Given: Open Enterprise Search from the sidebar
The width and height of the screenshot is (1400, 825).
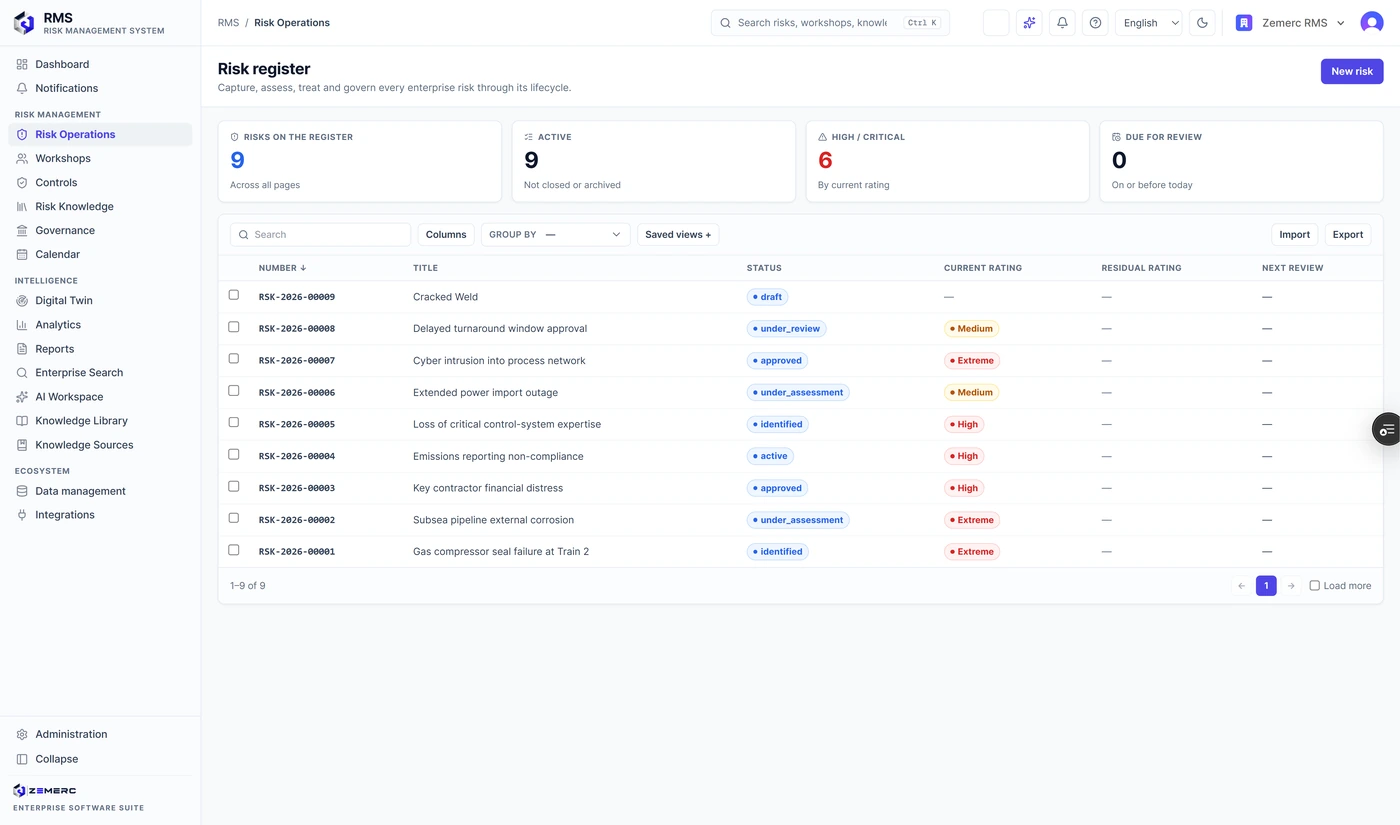Looking at the screenshot, I should [x=100, y=372].
